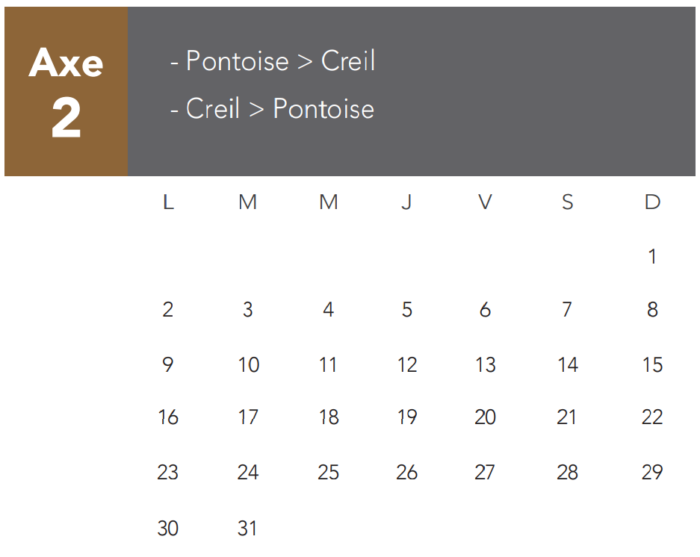Pick date 10 in the calendar
The image size is (700, 557).
(x=248, y=365)
